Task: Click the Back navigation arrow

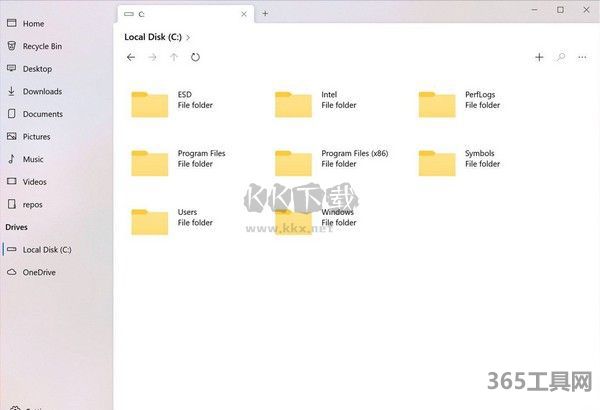Action: click(131, 57)
